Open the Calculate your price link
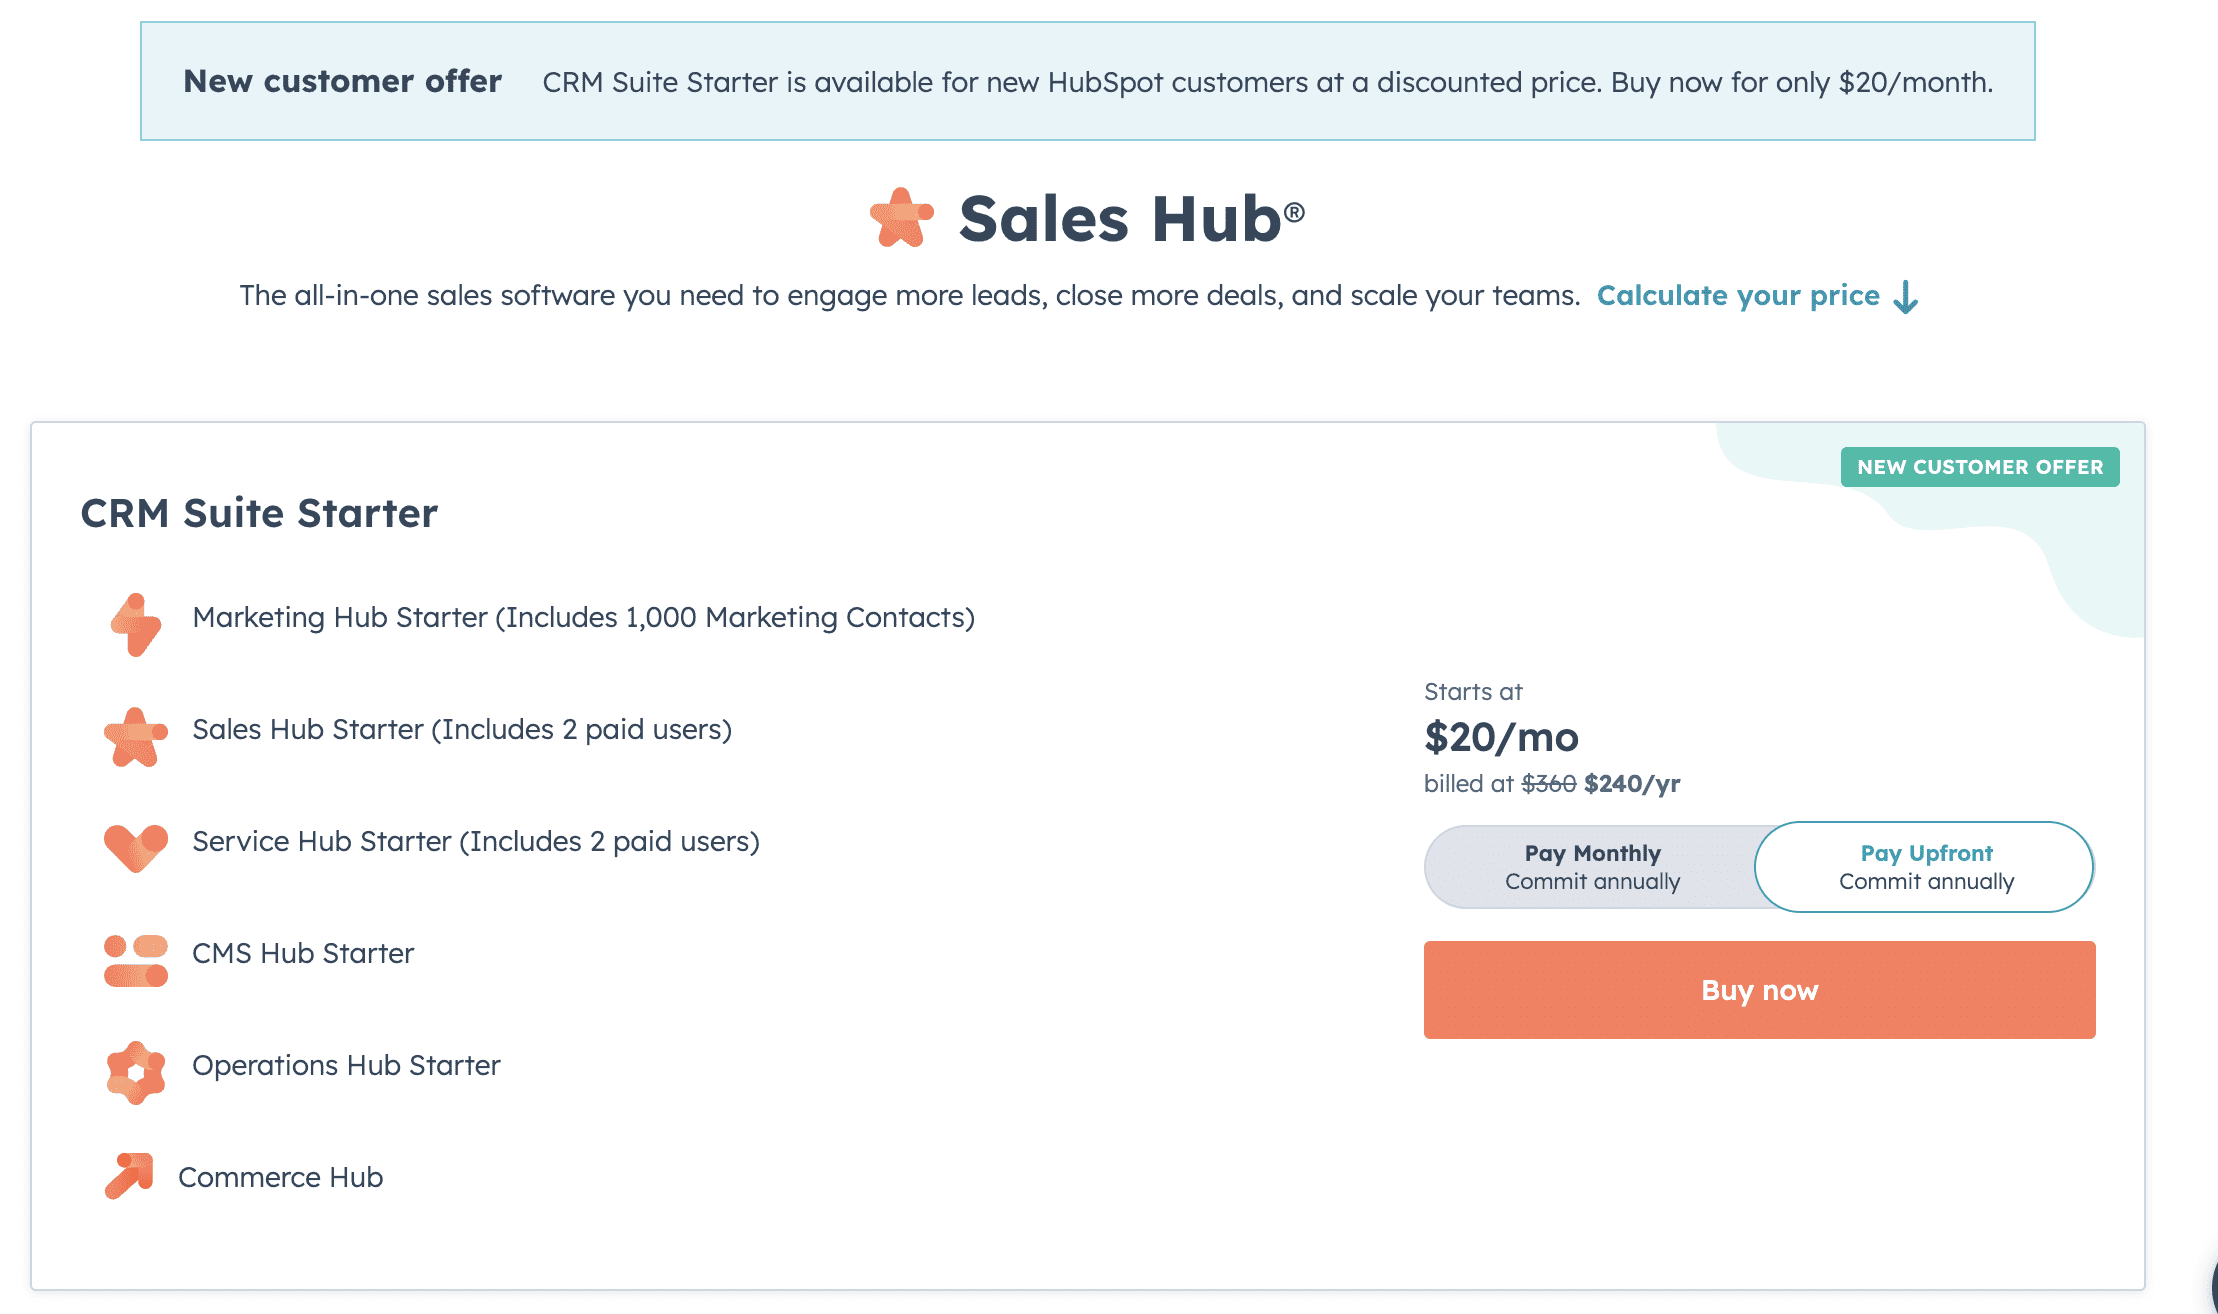 pyautogui.click(x=1738, y=296)
